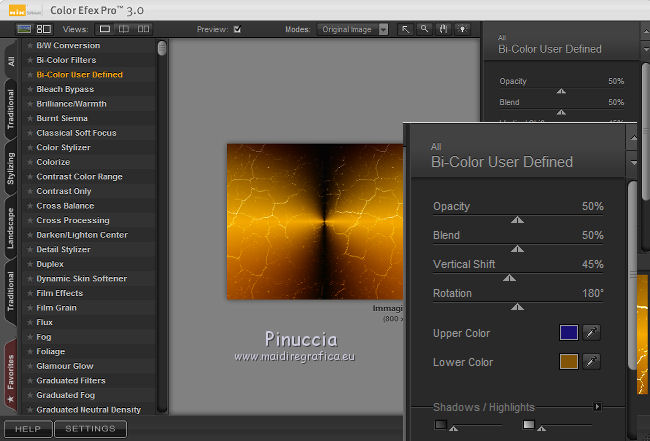Image resolution: width=650 pixels, height=441 pixels.
Task: Click the lightbulb background color icon
Action: click(x=461, y=30)
